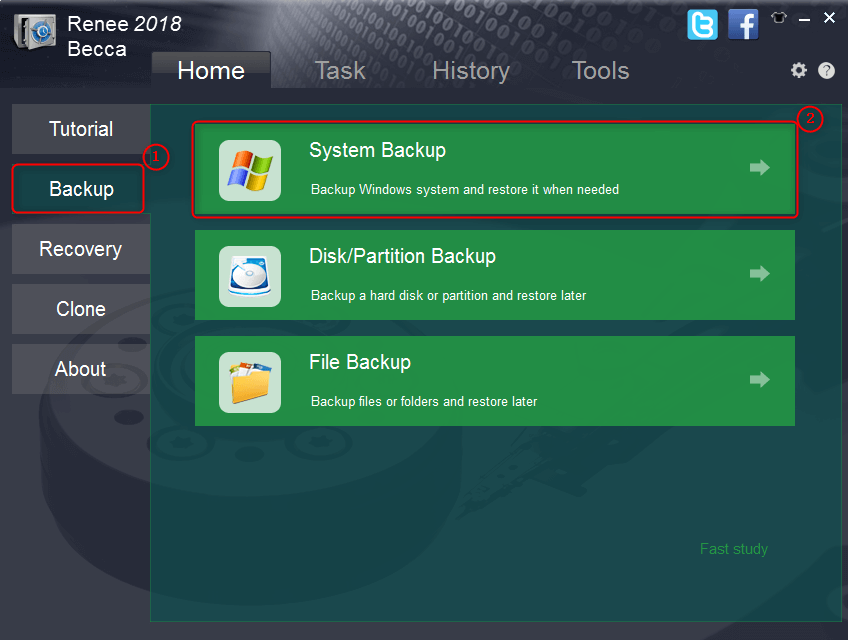Open Recovery section in sidebar
The width and height of the screenshot is (848, 640).
pyautogui.click(x=81, y=249)
